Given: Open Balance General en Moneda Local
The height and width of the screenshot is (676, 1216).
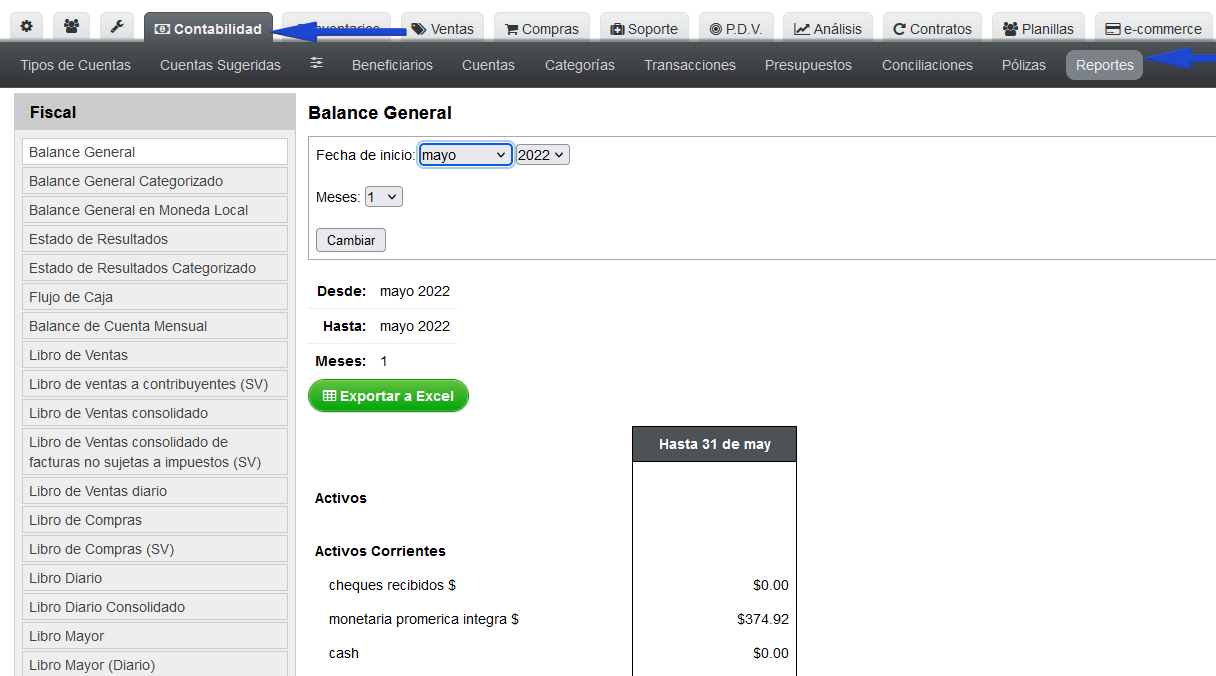Looking at the screenshot, I should 155,210.
